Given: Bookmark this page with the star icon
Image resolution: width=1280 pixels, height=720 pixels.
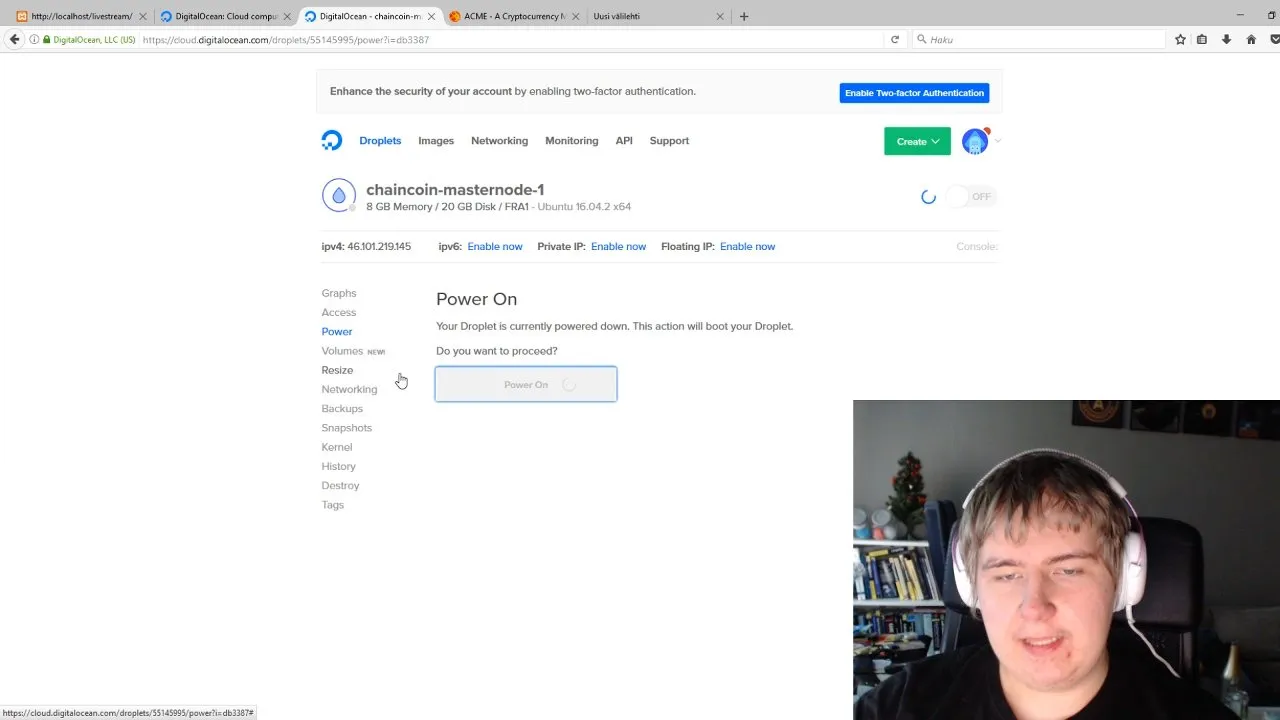Looking at the screenshot, I should [1180, 40].
